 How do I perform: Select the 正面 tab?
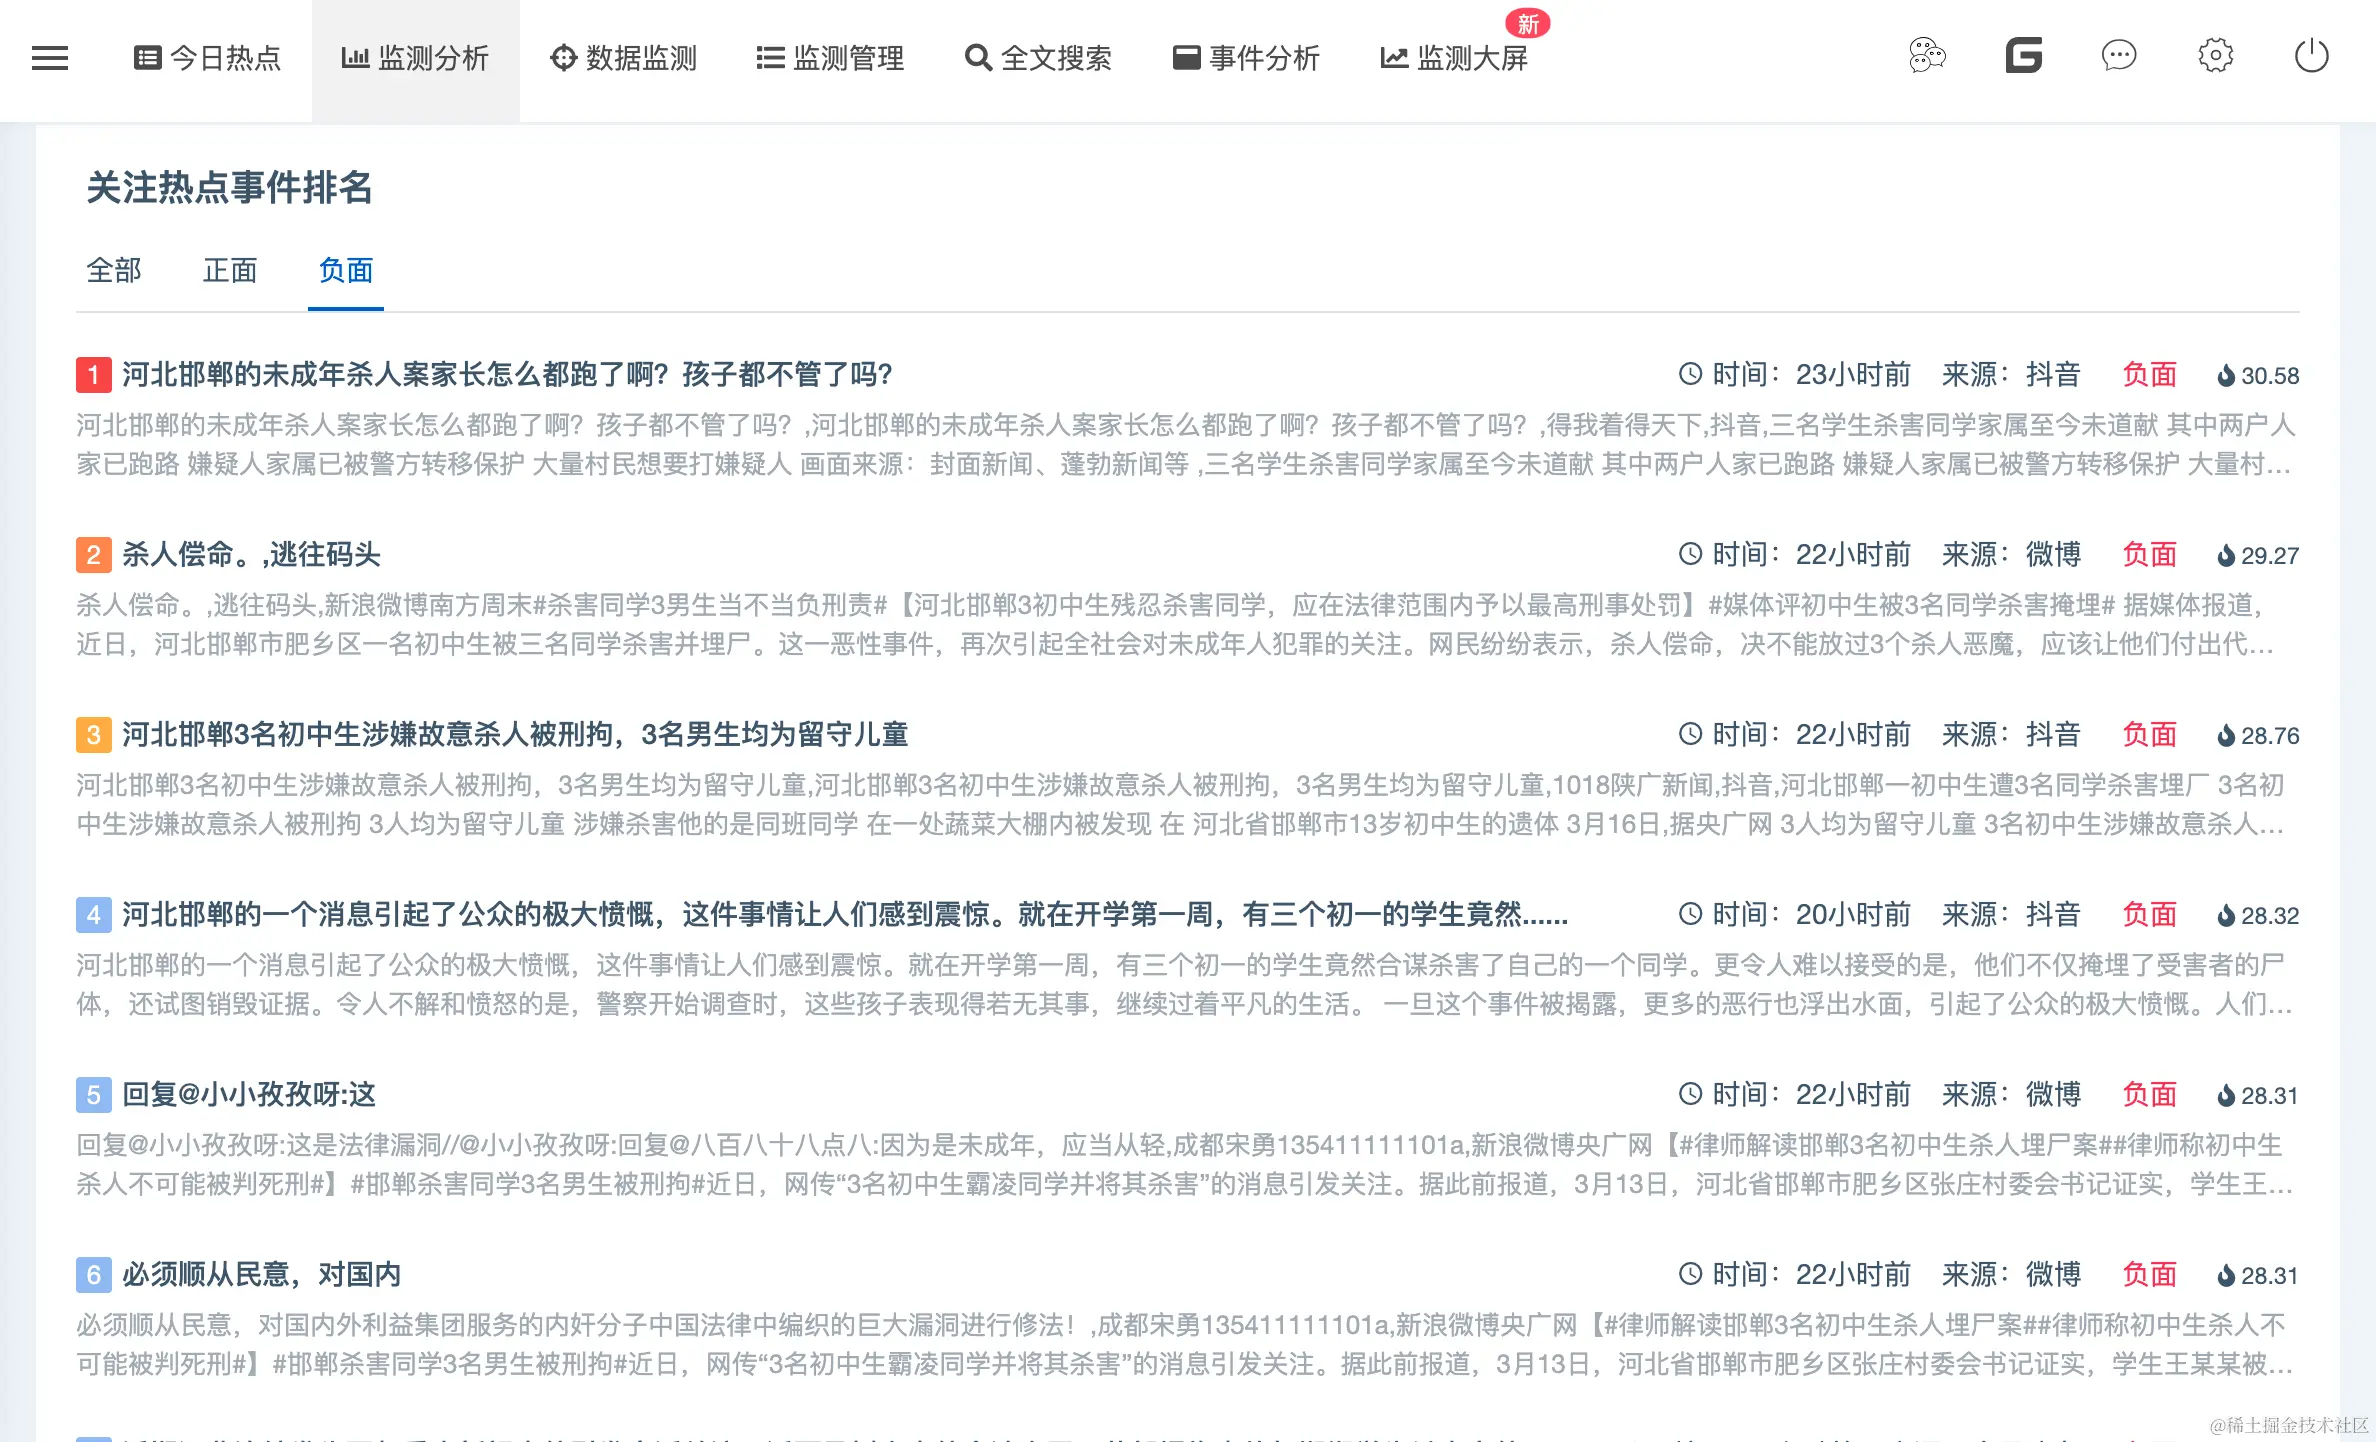point(230,270)
